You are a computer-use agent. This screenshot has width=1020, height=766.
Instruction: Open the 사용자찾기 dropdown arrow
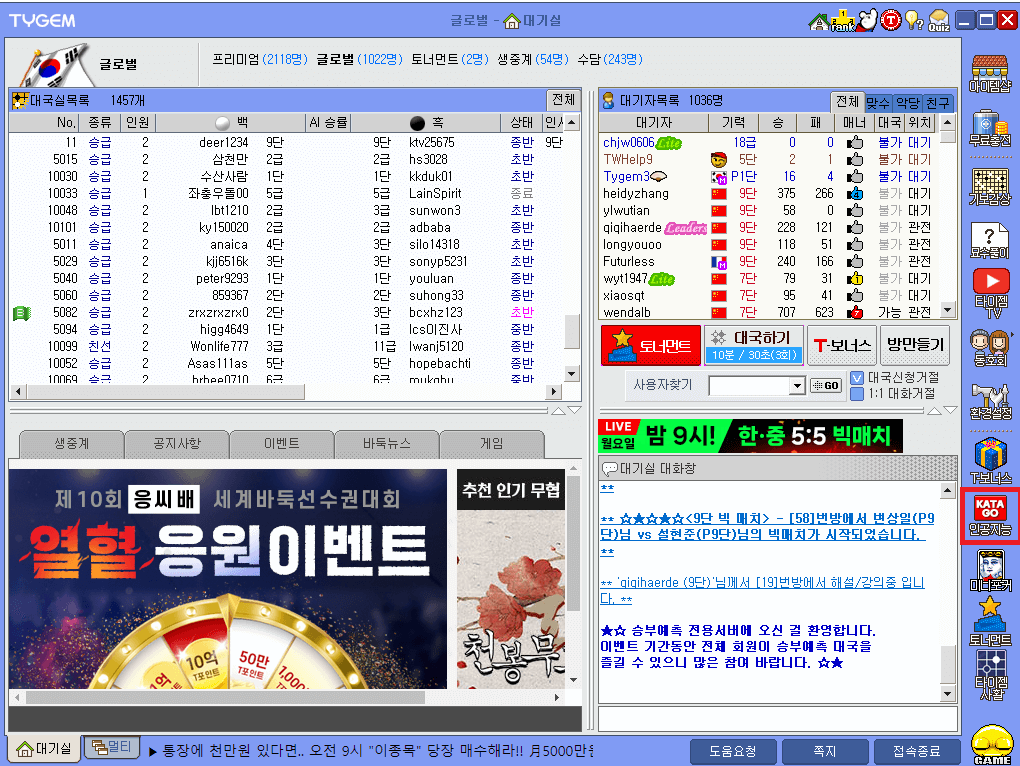pyautogui.click(x=798, y=386)
